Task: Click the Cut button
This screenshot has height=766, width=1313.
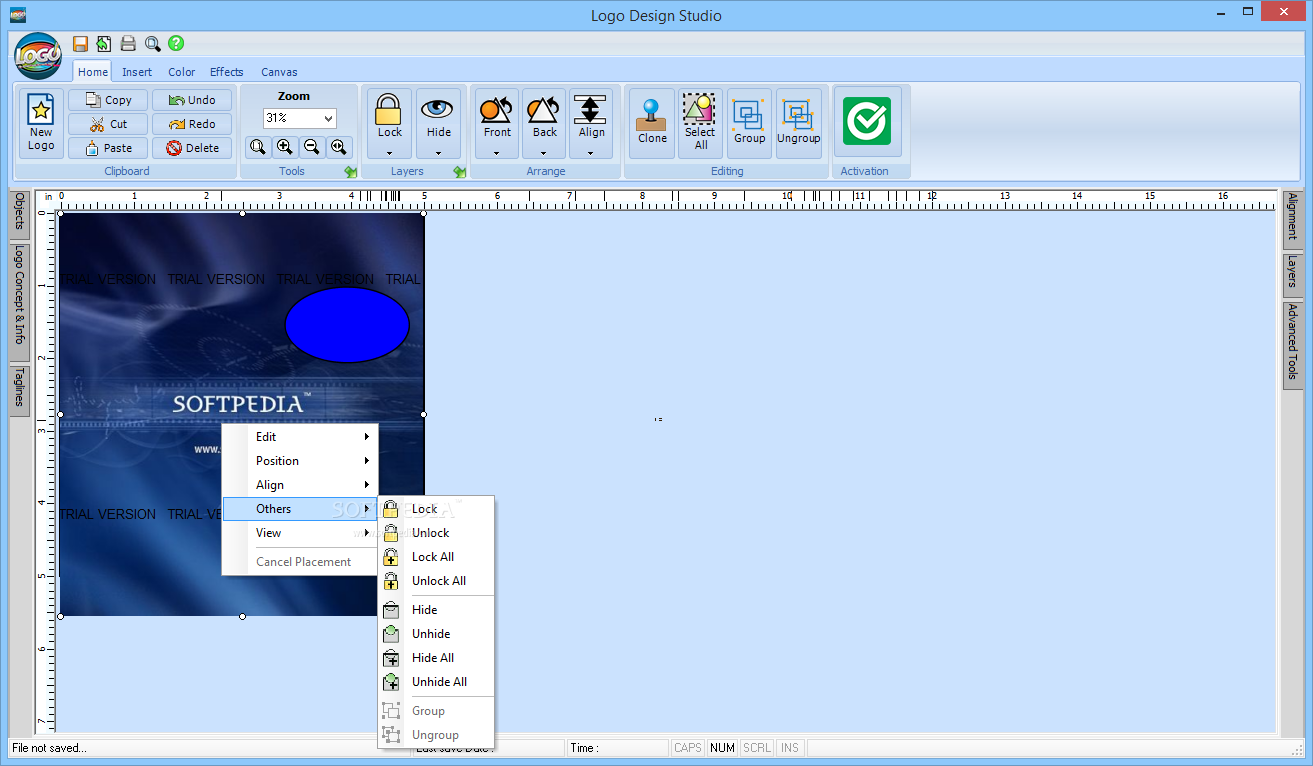Action: point(108,124)
